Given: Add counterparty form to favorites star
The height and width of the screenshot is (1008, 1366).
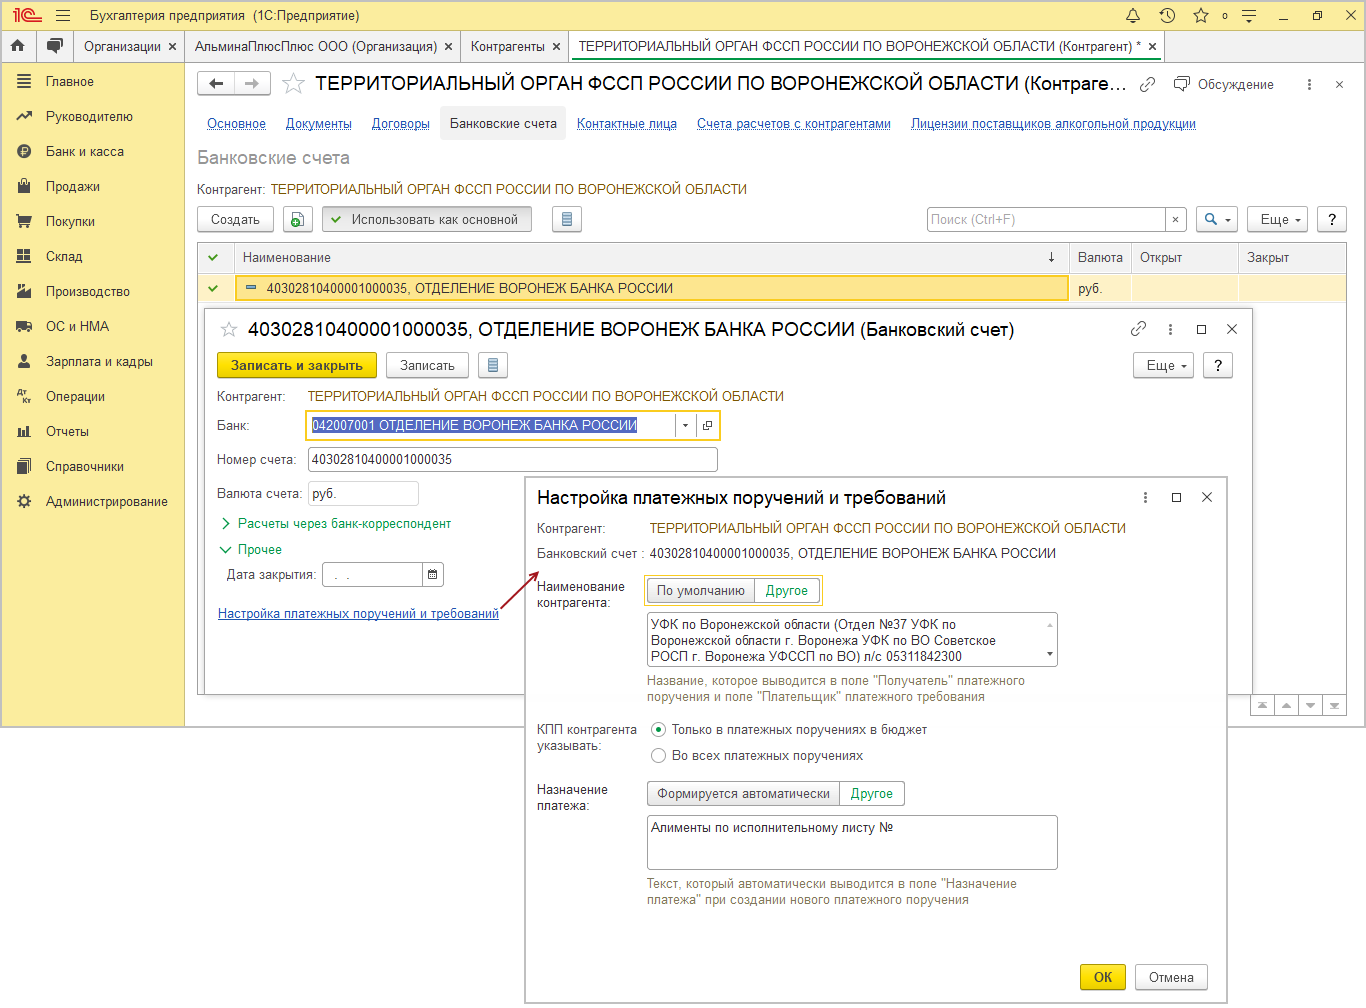Looking at the screenshot, I should point(293,84).
